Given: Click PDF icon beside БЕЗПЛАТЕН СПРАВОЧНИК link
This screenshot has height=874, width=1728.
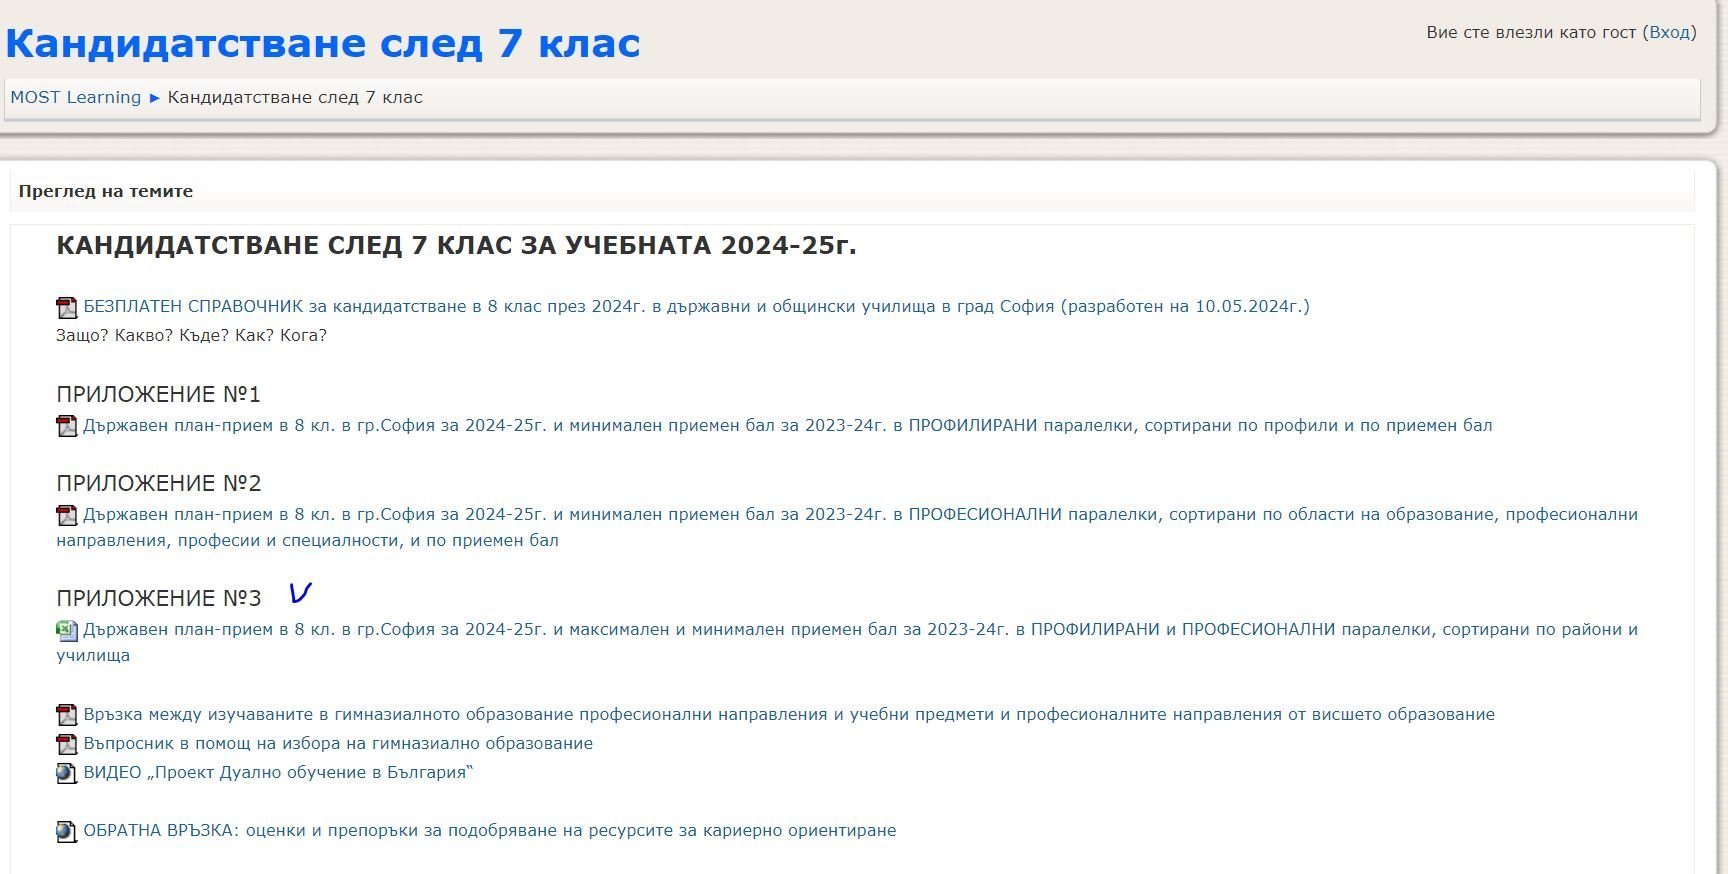Looking at the screenshot, I should [66, 308].
